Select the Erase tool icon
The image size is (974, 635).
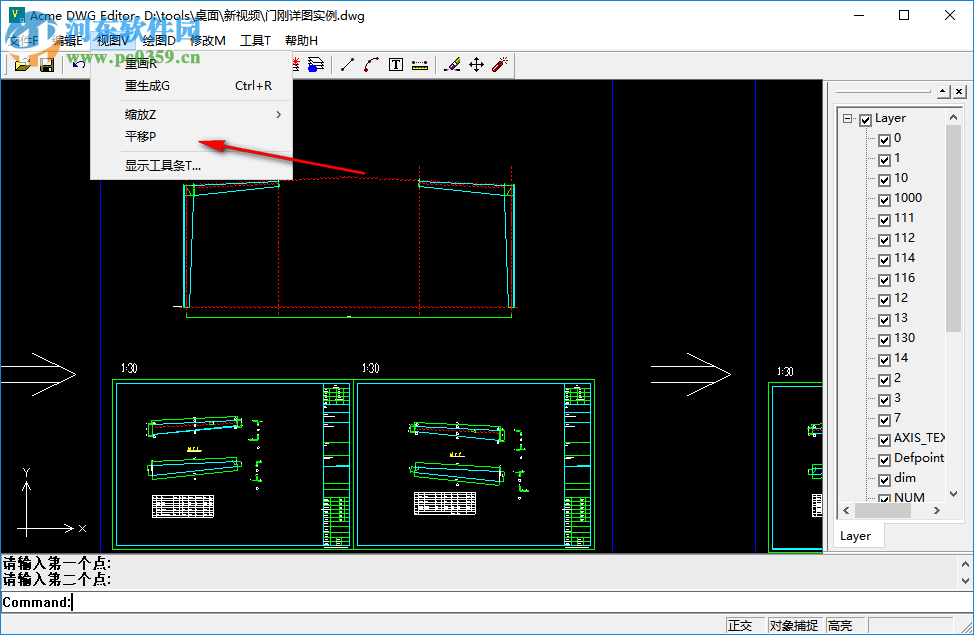[452, 64]
